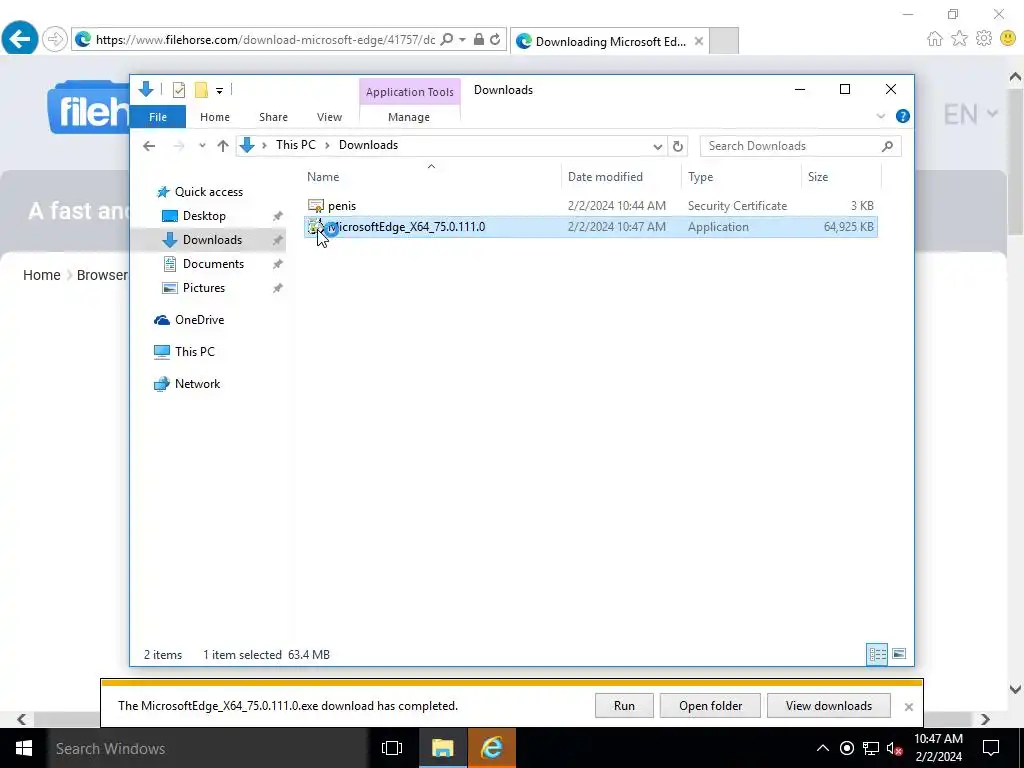Click Downloads in the breadcrumb path
The height and width of the screenshot is (768, 1024).
pos(368,145)
